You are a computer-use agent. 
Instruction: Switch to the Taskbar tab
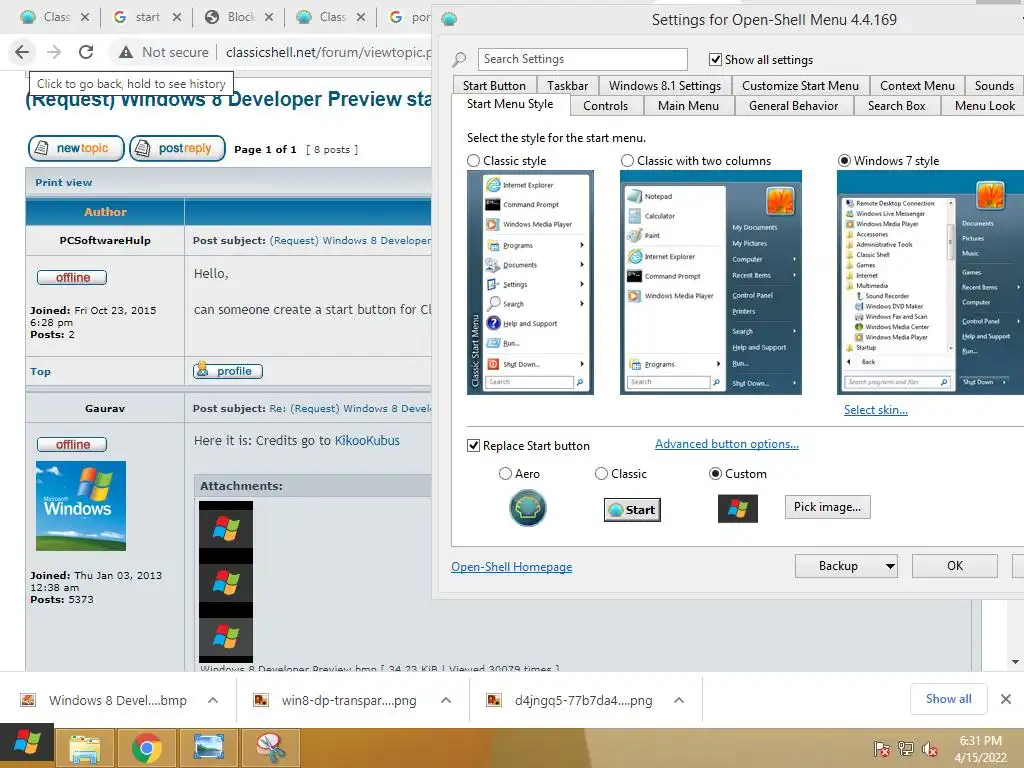point(568,86)
